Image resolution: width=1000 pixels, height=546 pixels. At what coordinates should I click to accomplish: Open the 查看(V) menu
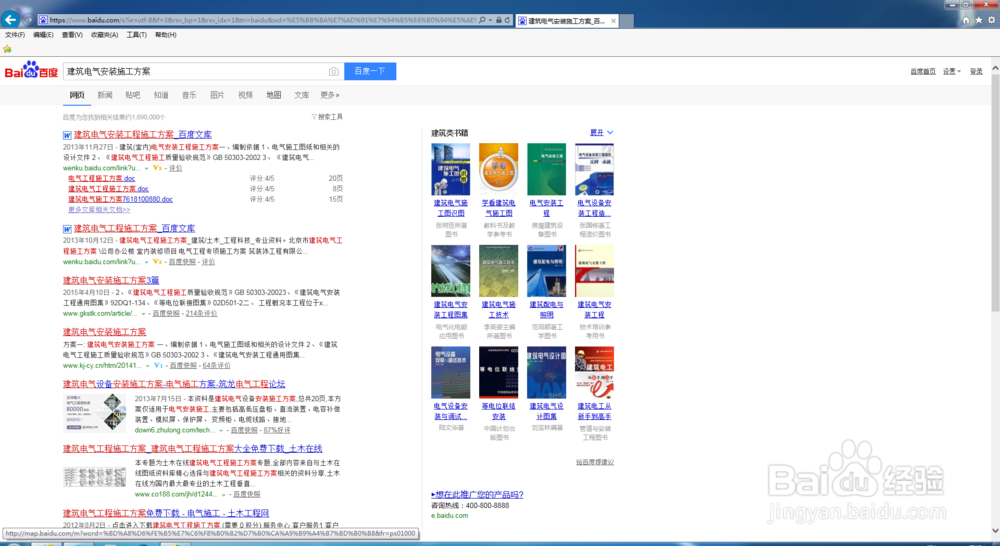(x=72, y=35)
